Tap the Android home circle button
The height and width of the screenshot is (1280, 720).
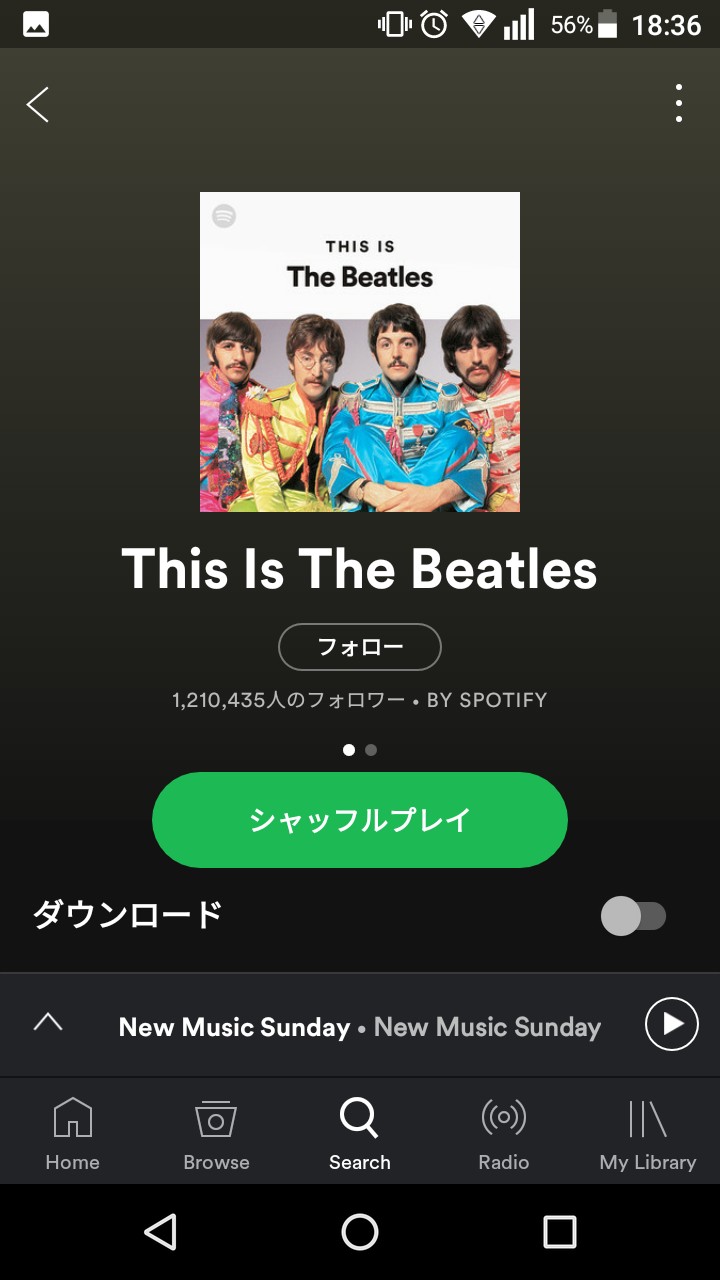[360, 1232]
